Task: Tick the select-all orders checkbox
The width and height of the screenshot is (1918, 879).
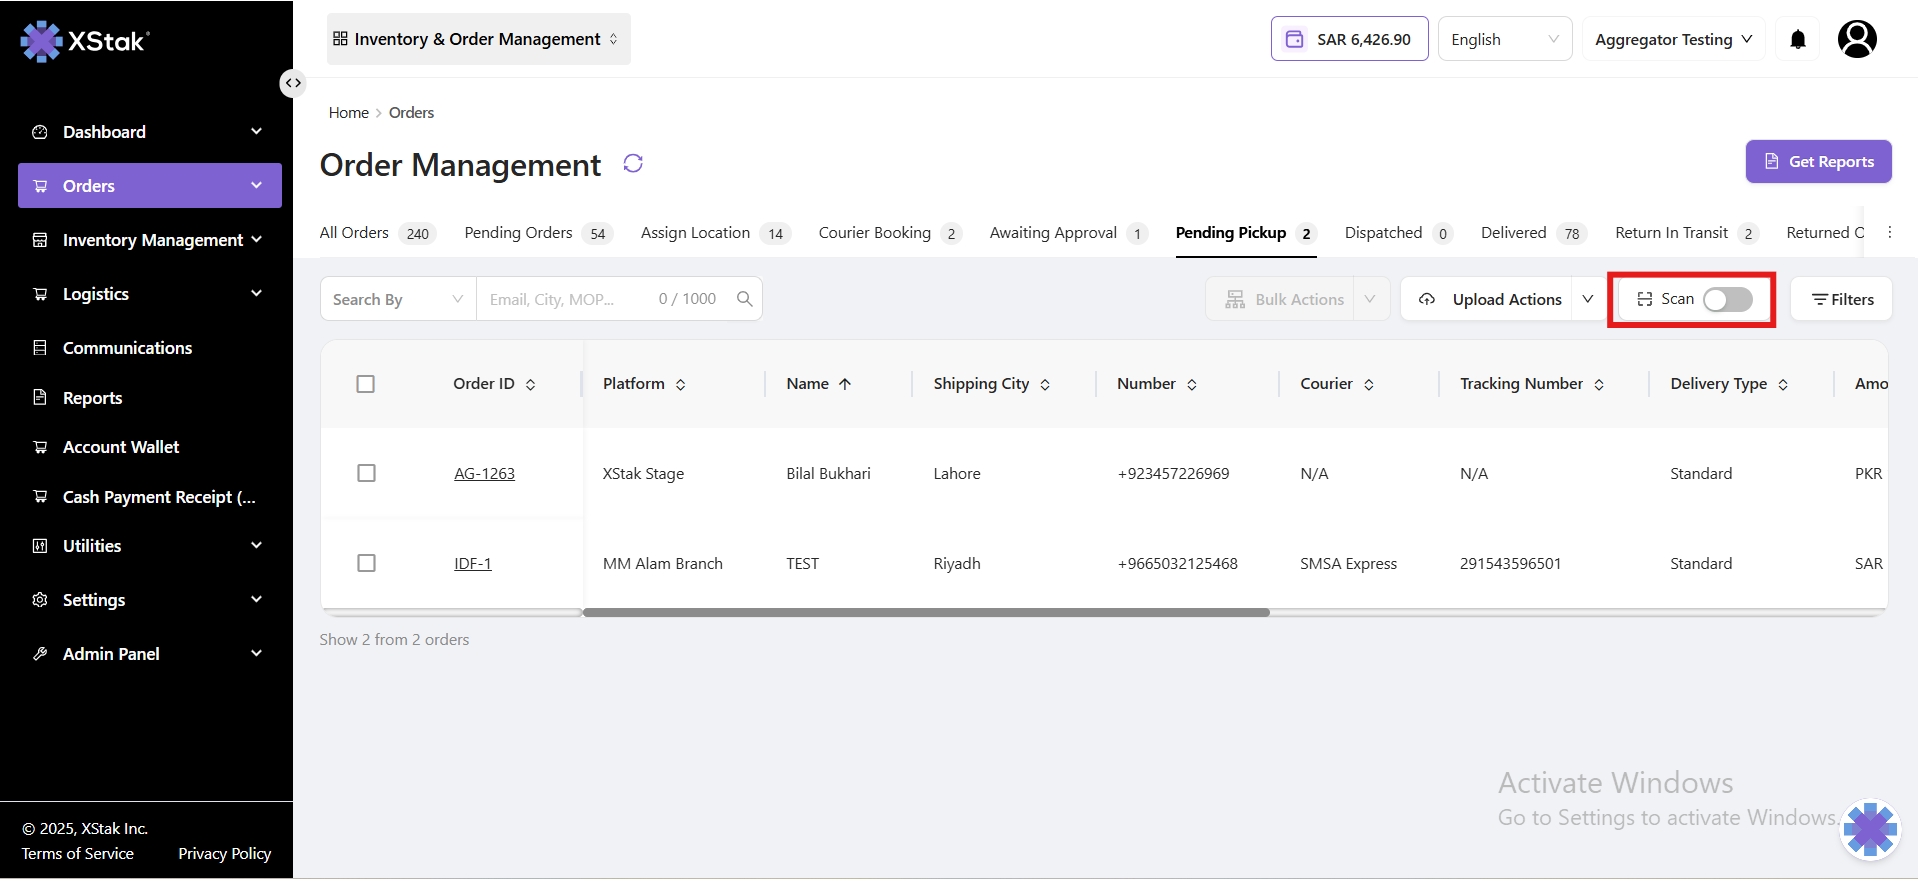Action: 366,384
